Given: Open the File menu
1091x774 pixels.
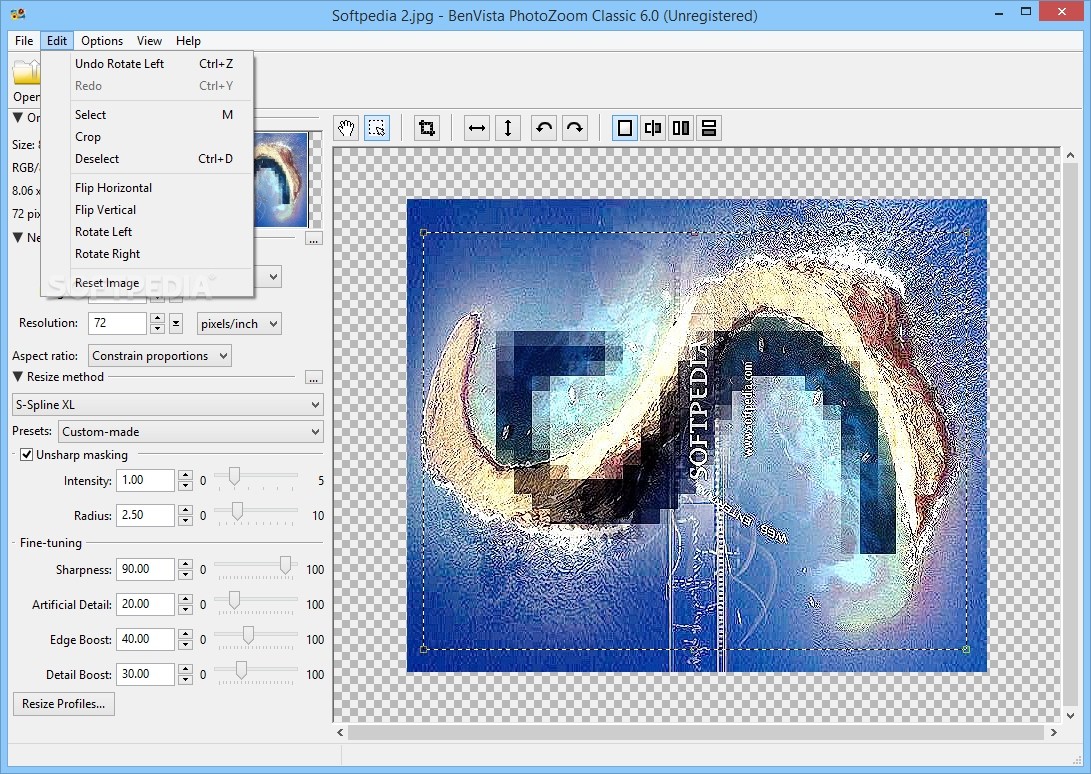Looking at the screenshot, I should (24, 40).
